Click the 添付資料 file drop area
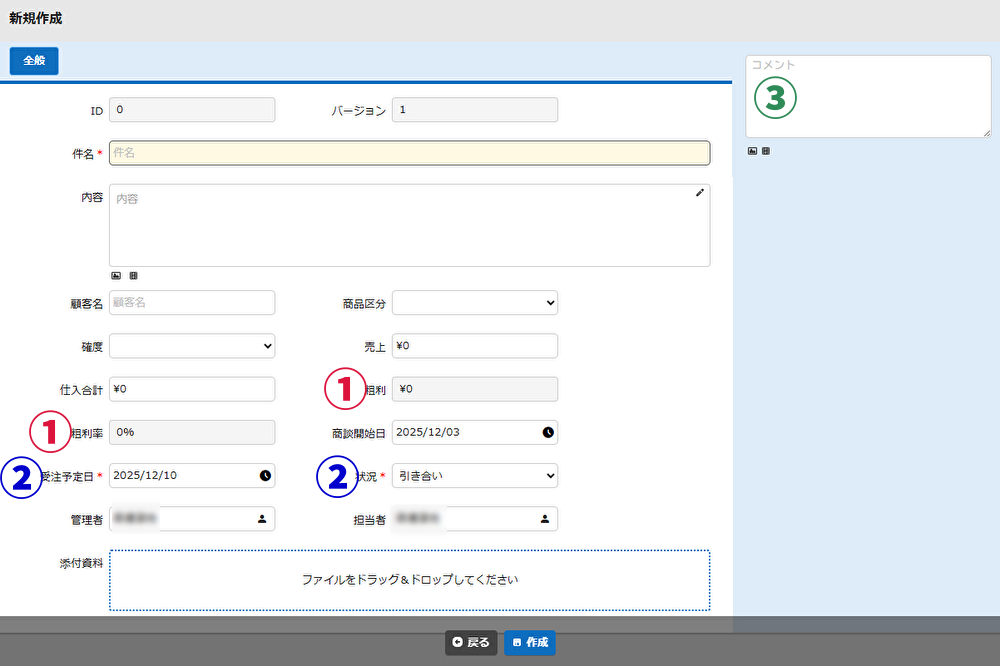Image resolution: width=1000 pixels, height=666 pixels. click(x=409, y=579)
